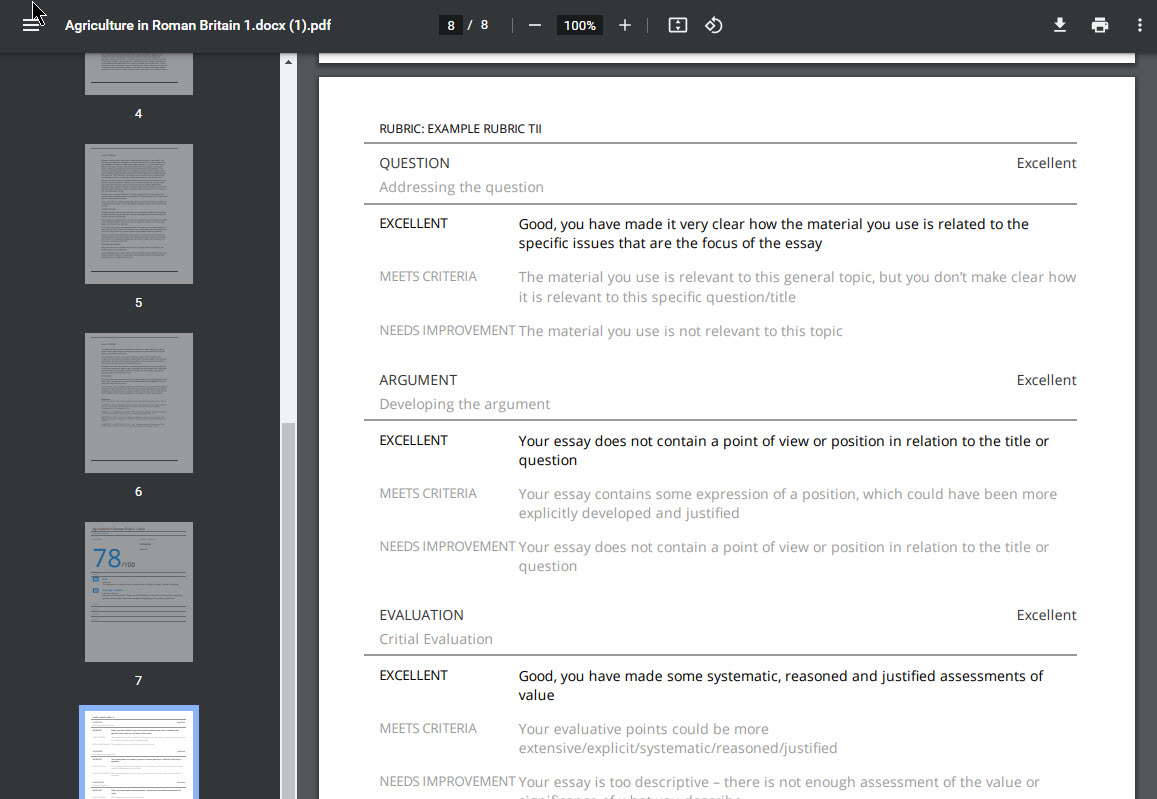
Task: Zoom out using the minus icon
Action: tap(535, 25)
